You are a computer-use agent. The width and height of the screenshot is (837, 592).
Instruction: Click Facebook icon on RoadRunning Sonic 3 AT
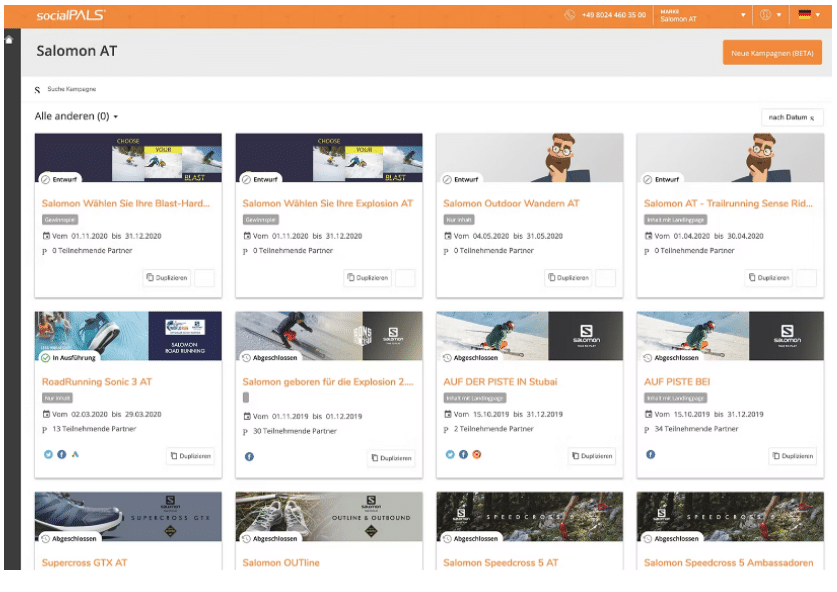click(x=62, y=455)
